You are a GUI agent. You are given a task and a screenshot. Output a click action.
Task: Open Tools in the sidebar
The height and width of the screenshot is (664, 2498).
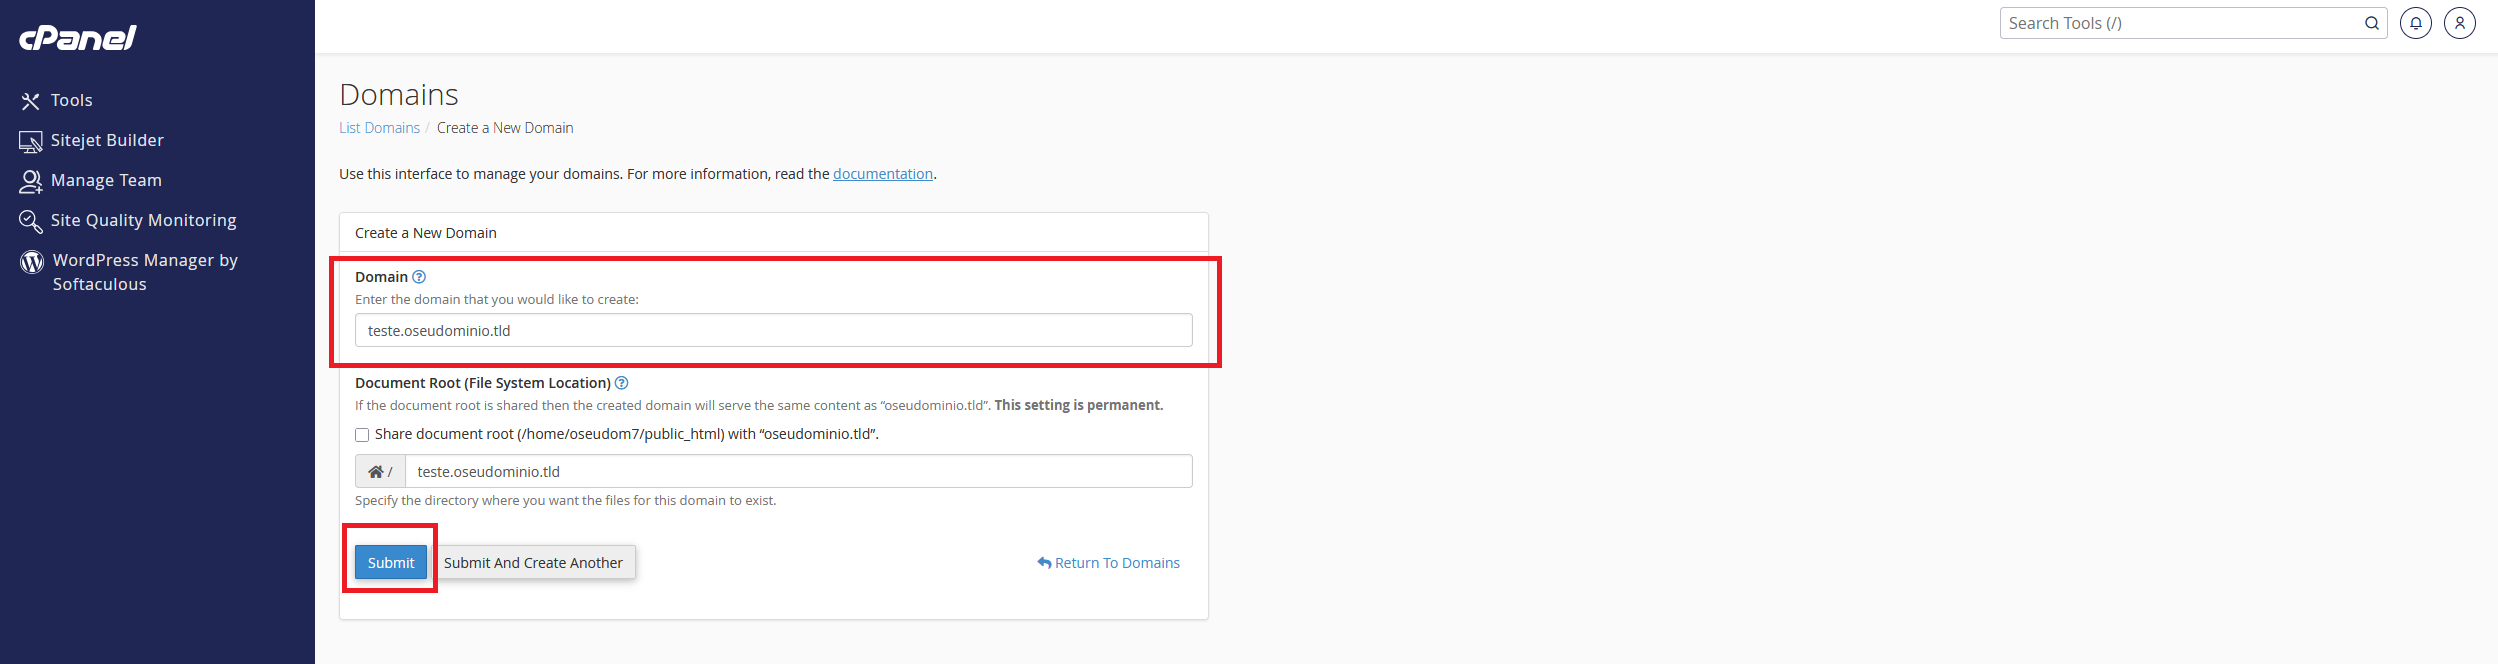(x=71, y=100)
